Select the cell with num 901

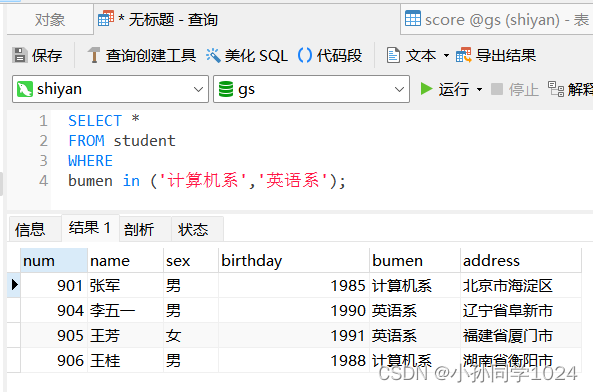pyautogui.click(x=54, y=285)
